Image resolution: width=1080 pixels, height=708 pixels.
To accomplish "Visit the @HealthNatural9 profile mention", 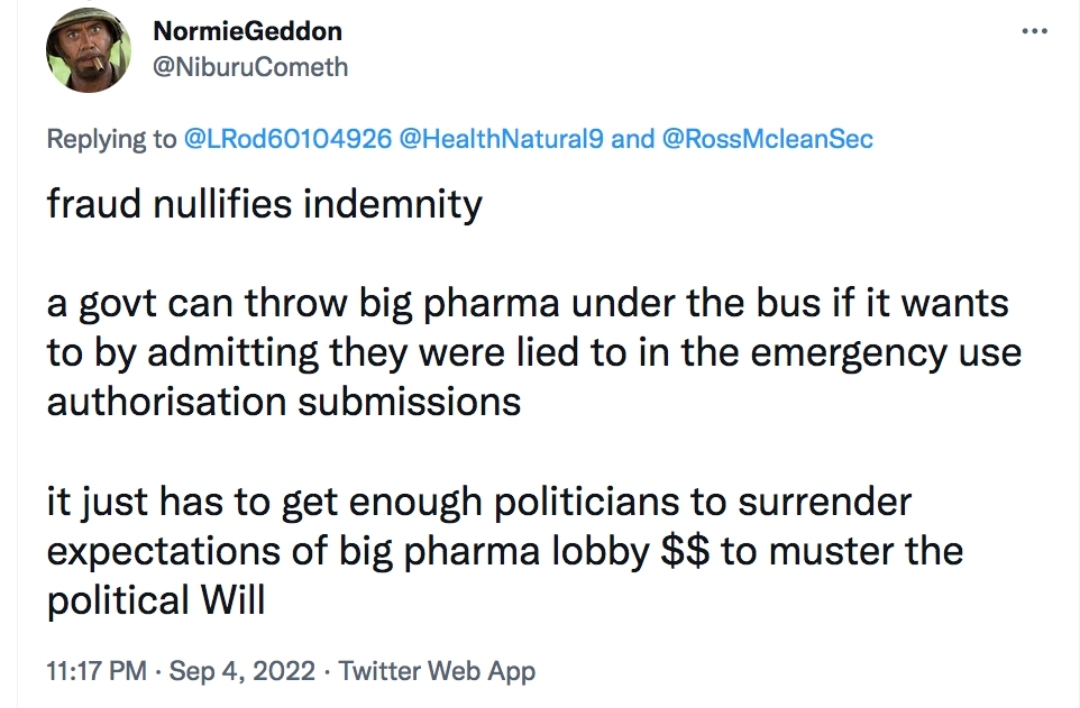I will click(x=501, y=139).
